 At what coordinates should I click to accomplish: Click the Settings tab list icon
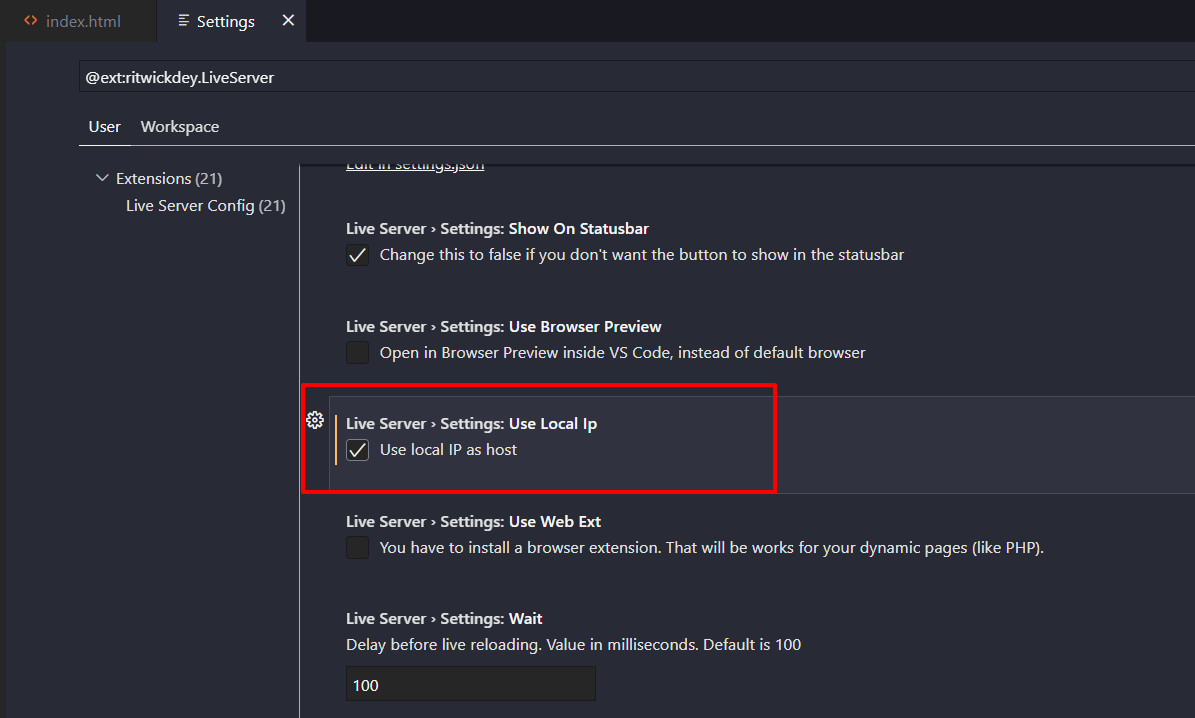[x=183, y=21]
